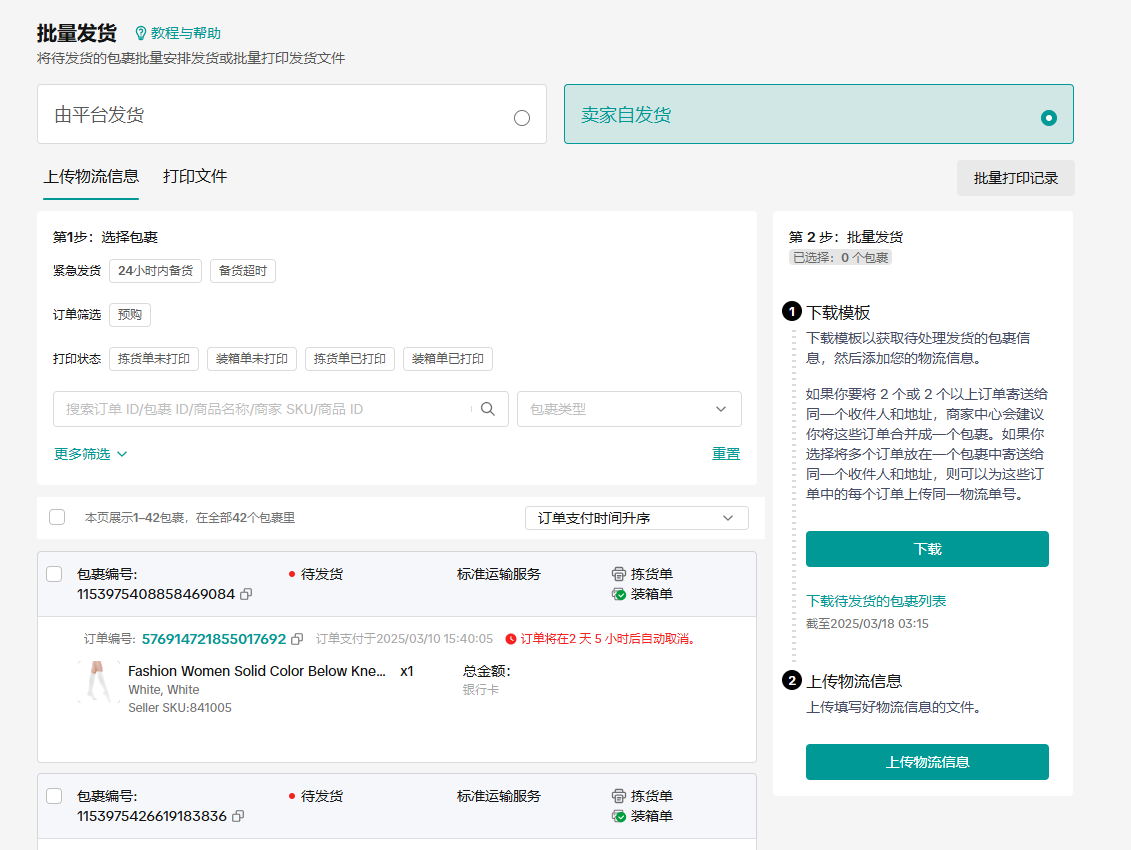This screenshot has width=1131, height=850.
Task: Copy package number 1153975426619183836
Action: pos(238,816)
